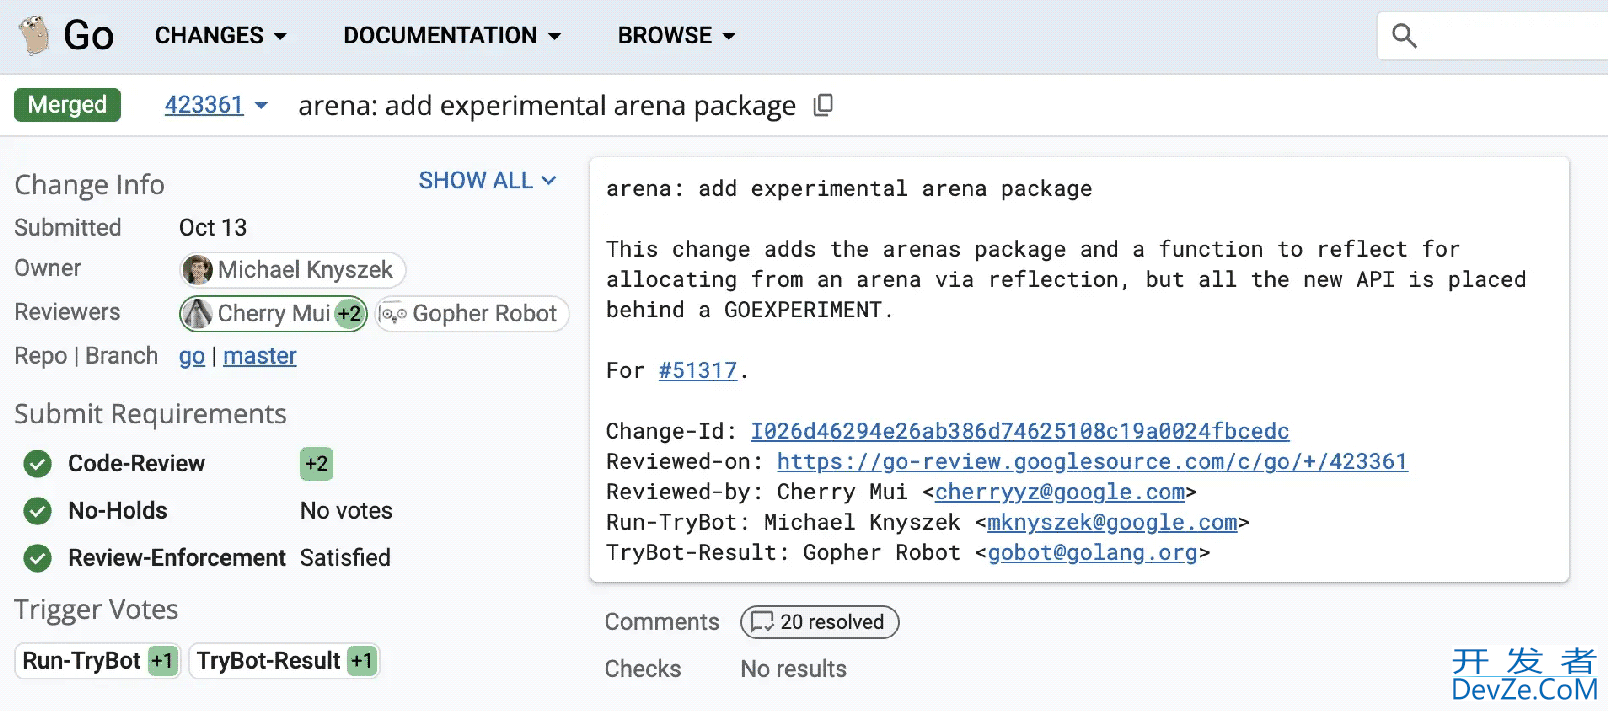Open the master branch link
Screen dimensions: 1608x711
click(x=260, y=356)
